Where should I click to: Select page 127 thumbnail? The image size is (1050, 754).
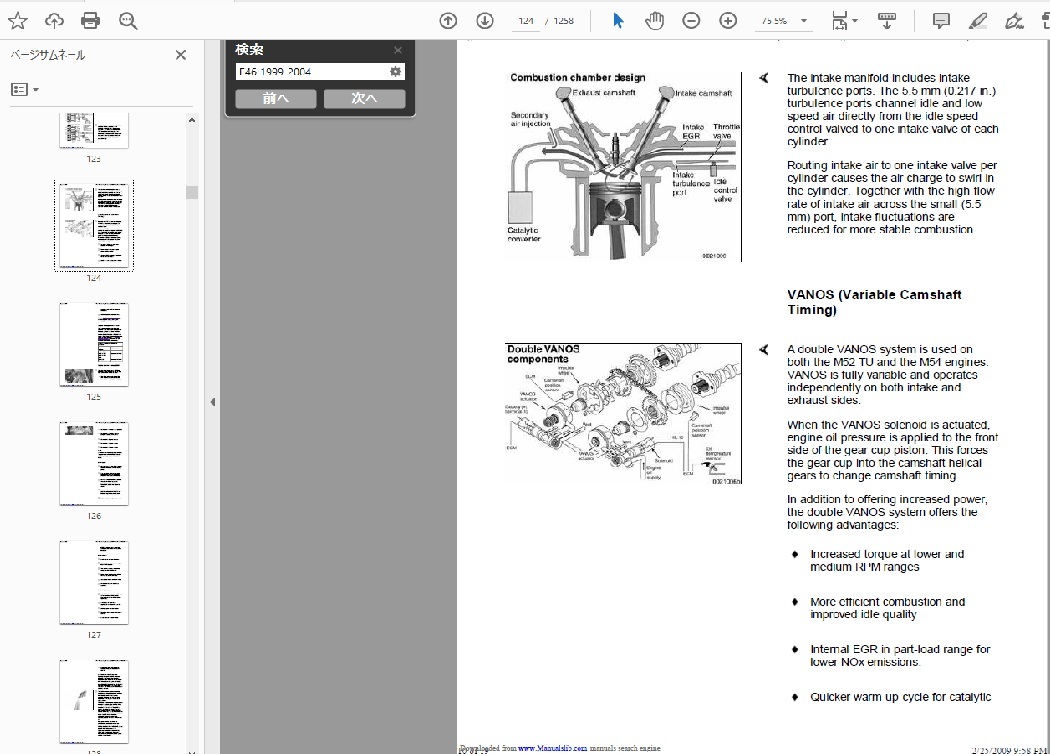94,583
